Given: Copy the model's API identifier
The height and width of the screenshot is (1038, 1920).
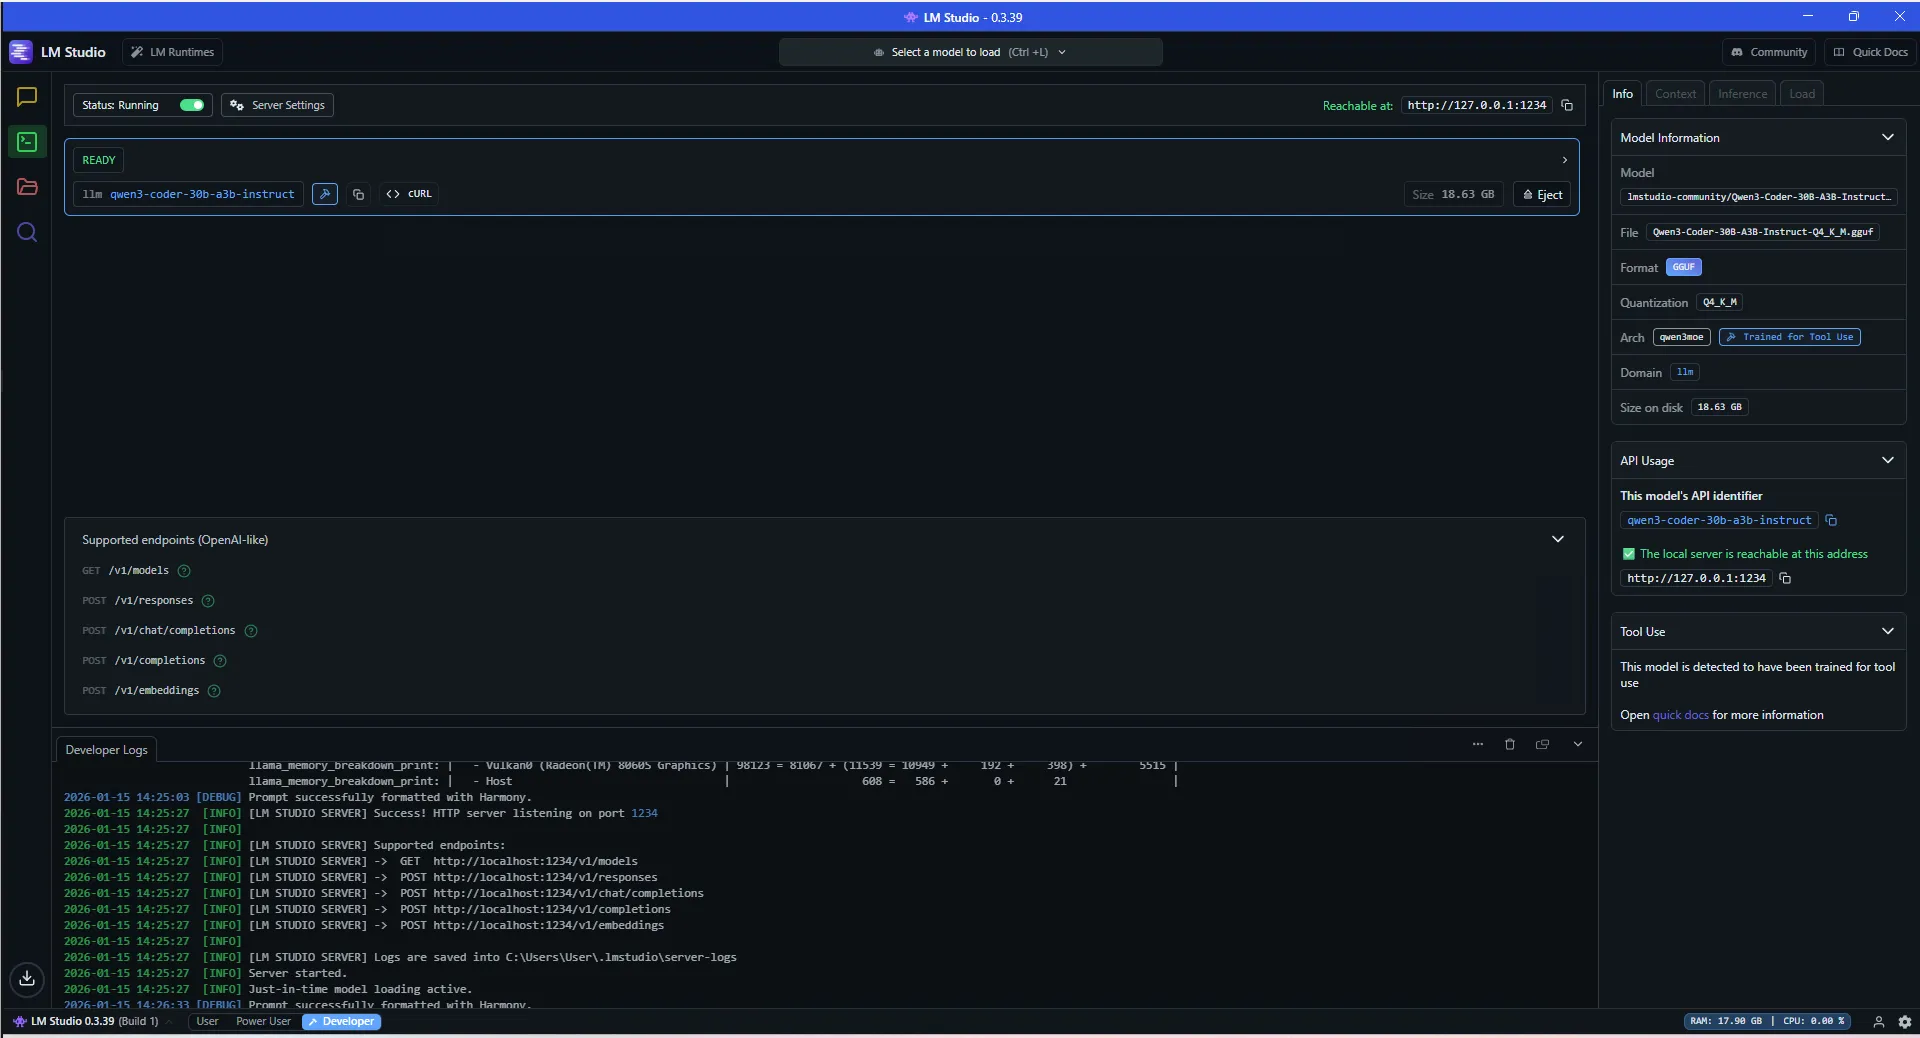Looking at the screenshot, I should [x=1831, y=520].
